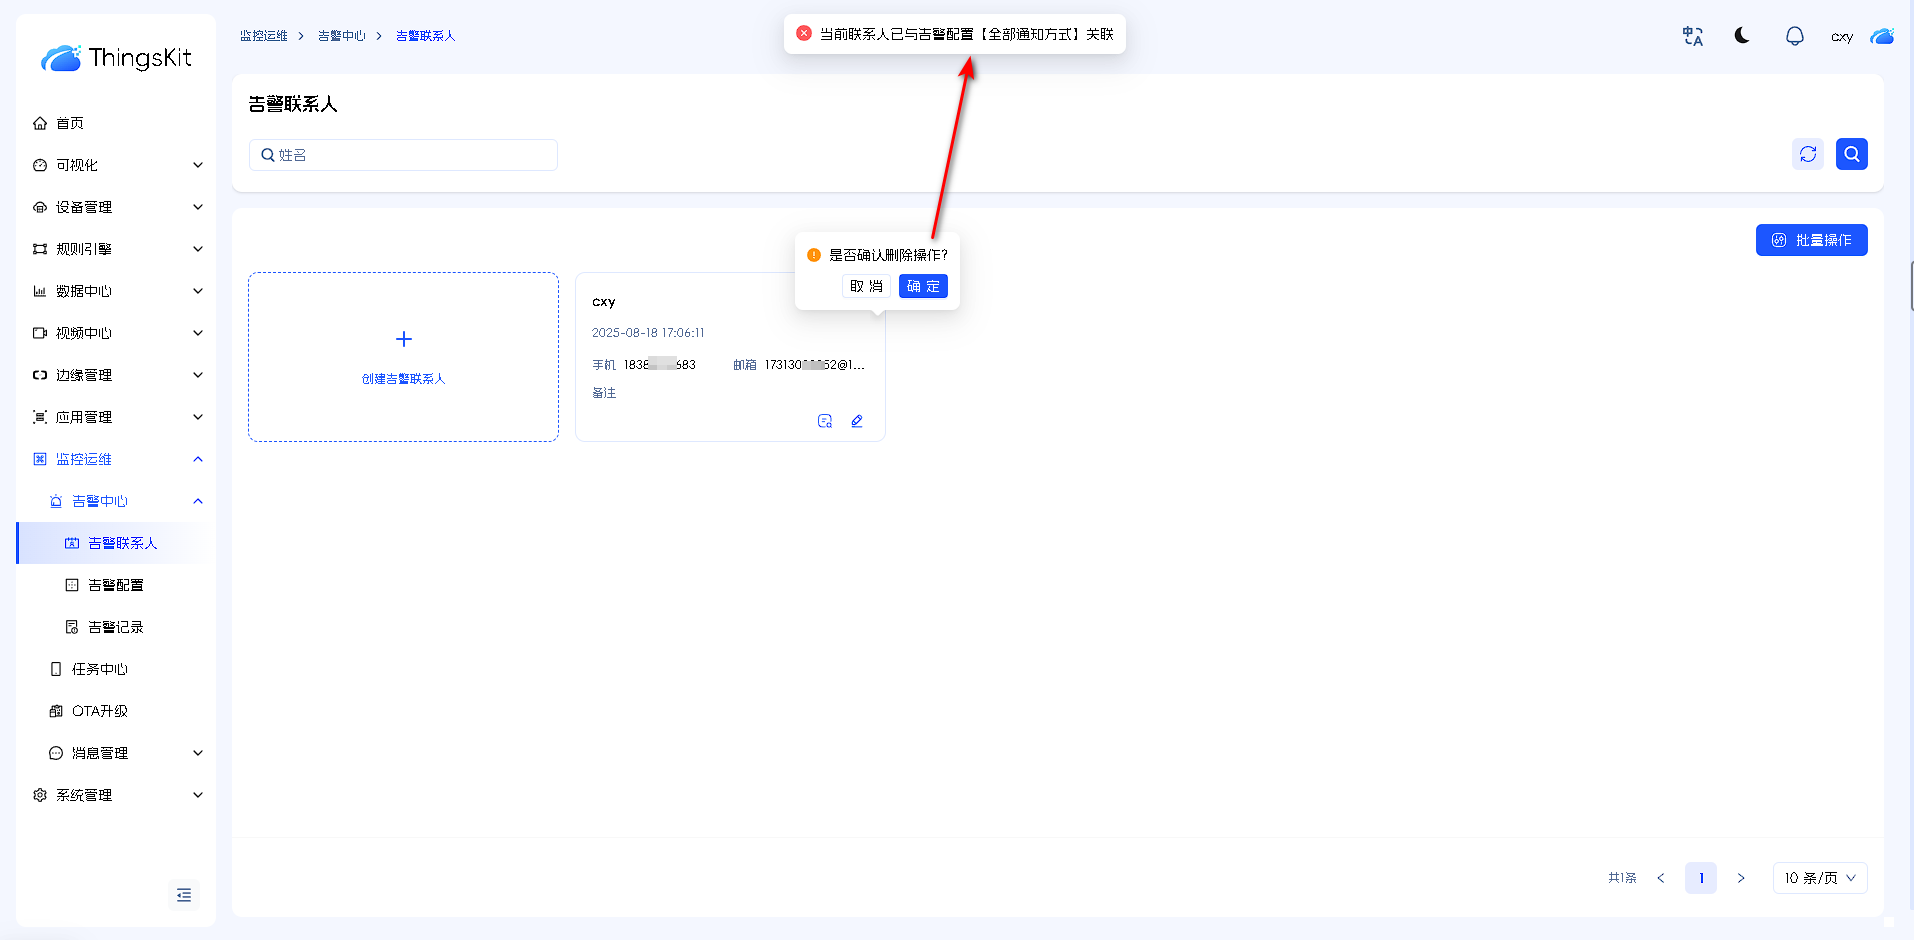
Task: Open the 10 条/页 page size dropdown
Action: 1819,878
